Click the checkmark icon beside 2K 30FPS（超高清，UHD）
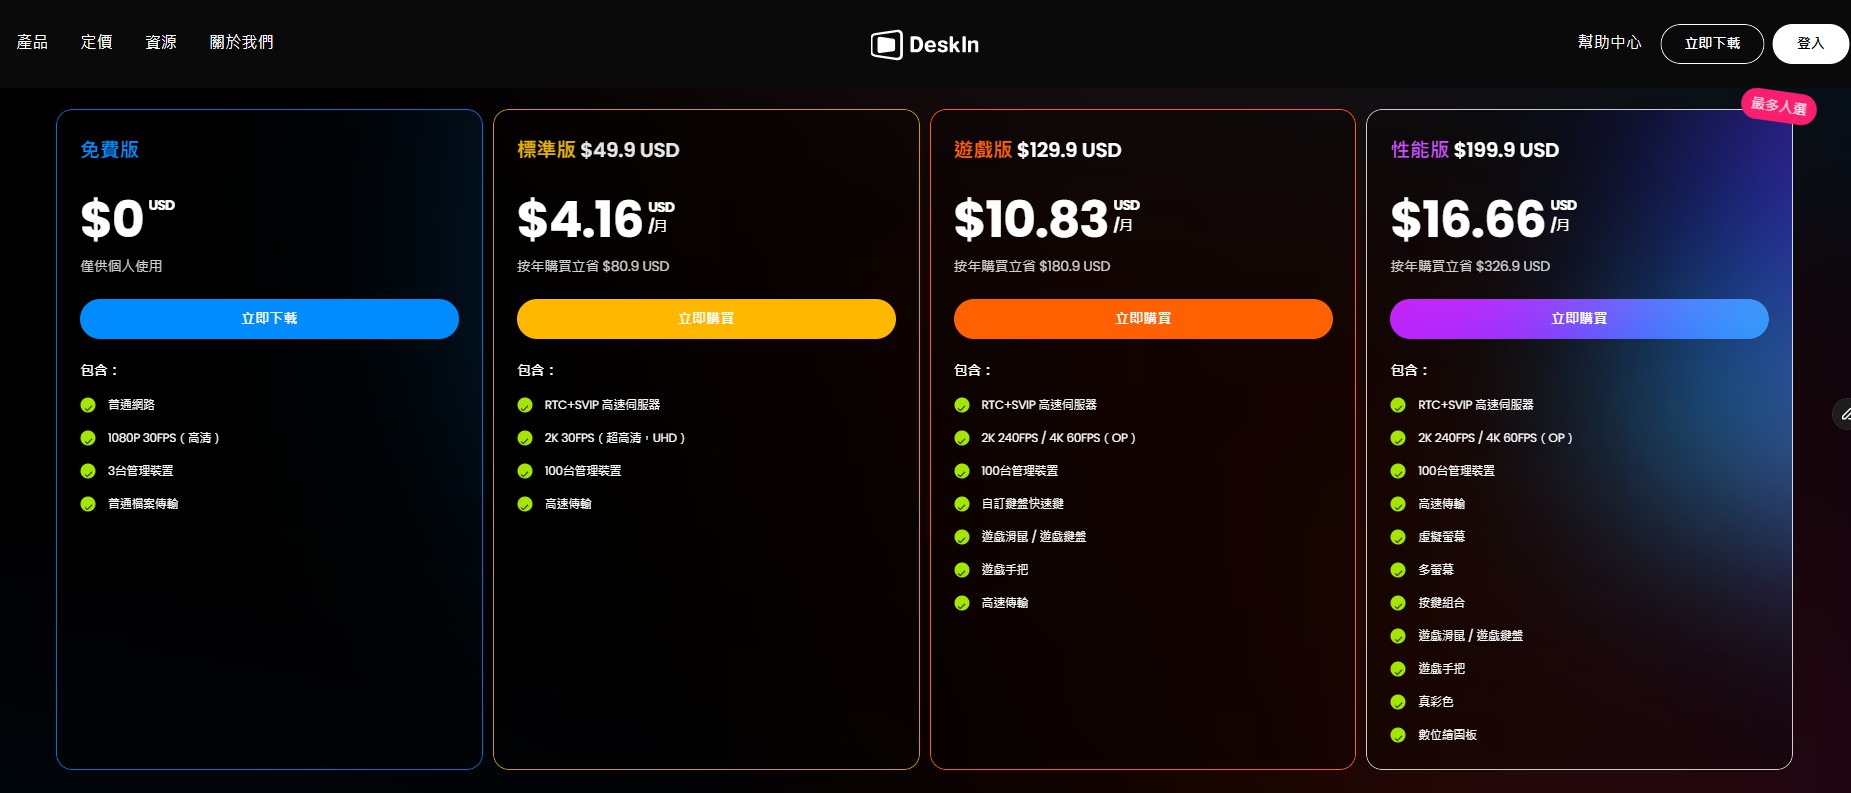1851x793 pixels. pyautogui.click(x=525, y=438)
